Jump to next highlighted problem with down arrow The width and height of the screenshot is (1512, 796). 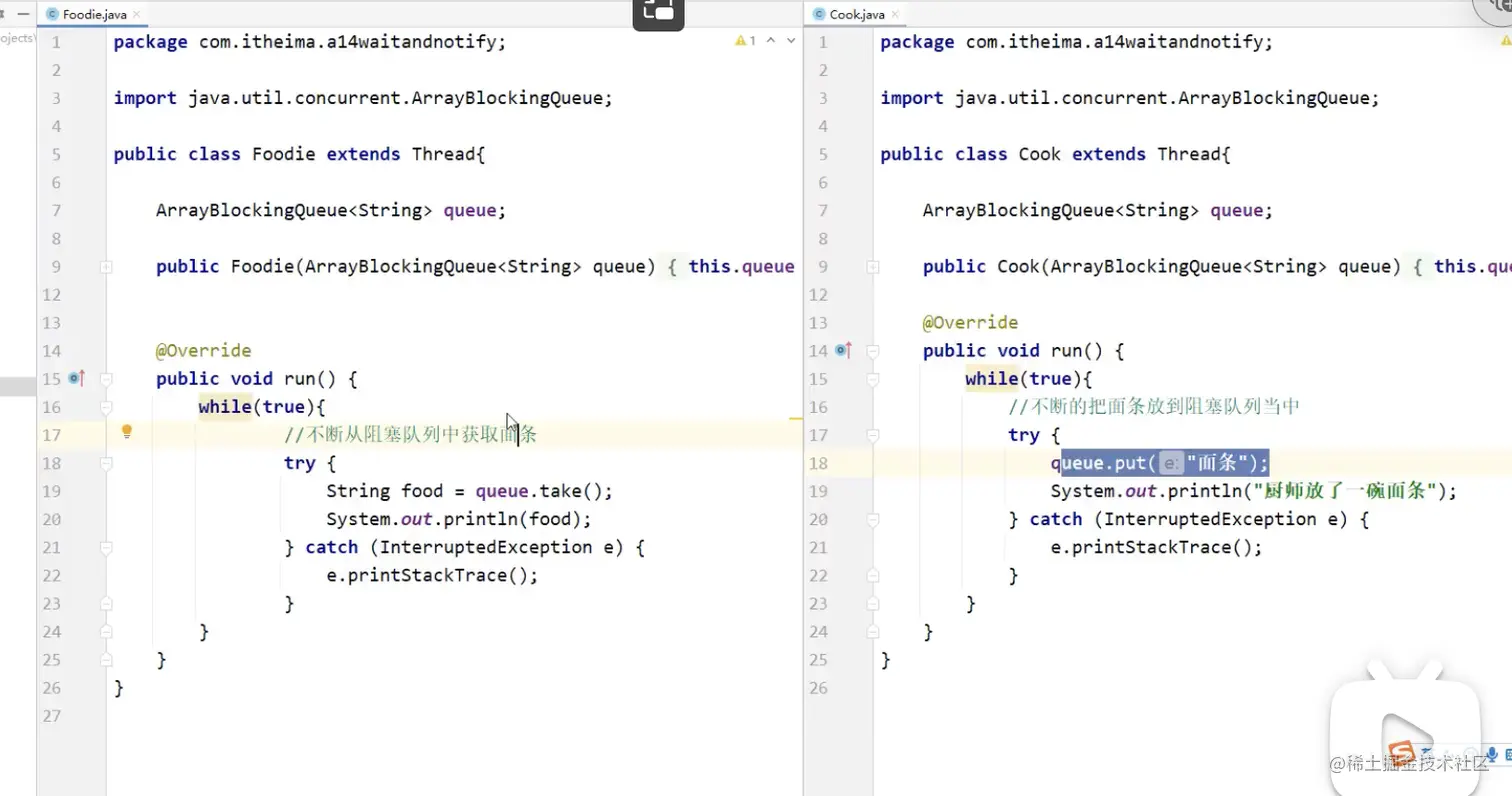click(791, 41)
